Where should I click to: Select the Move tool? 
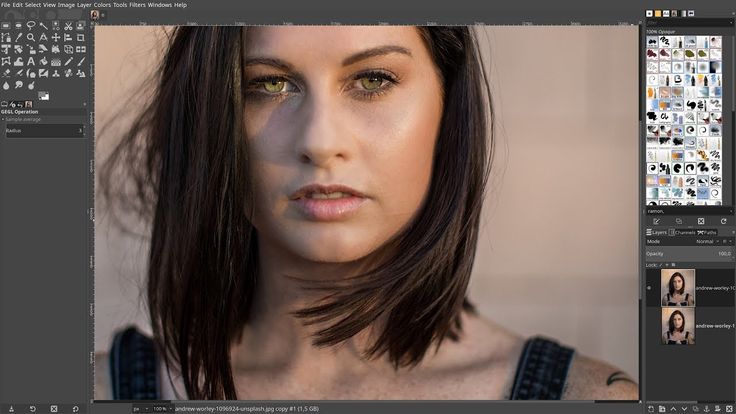(x=56, y=38)
